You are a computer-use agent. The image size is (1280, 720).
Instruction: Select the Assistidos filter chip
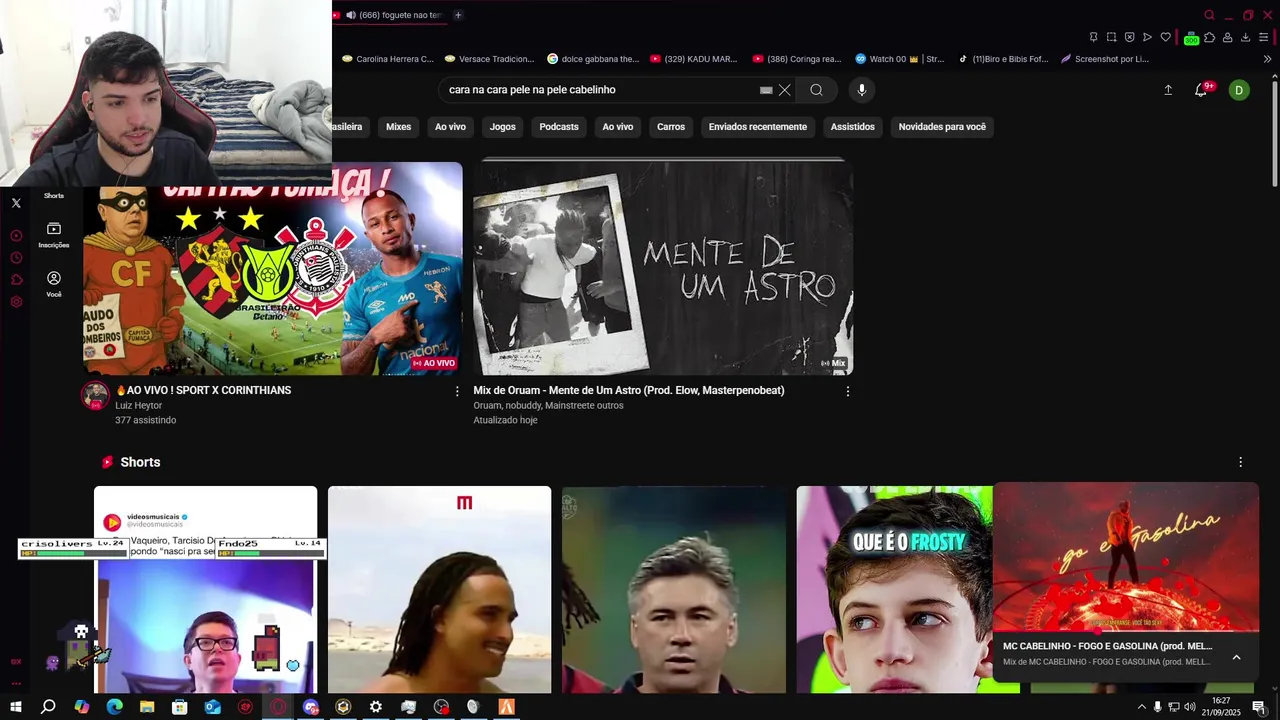[852, 127]
